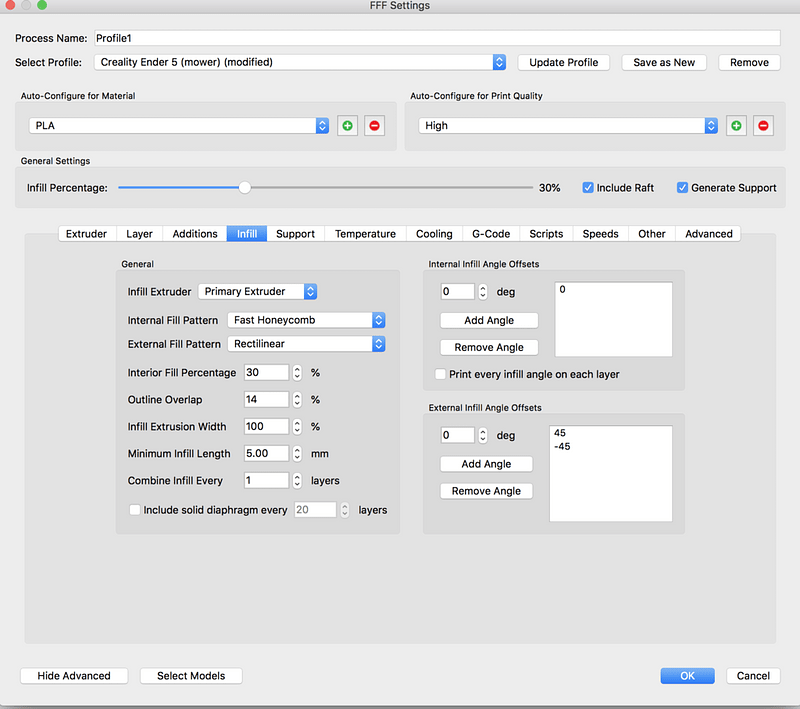The image size is (800, 709).
Task: Open the High print quality dropdown
Action: [x=568, y=125]
